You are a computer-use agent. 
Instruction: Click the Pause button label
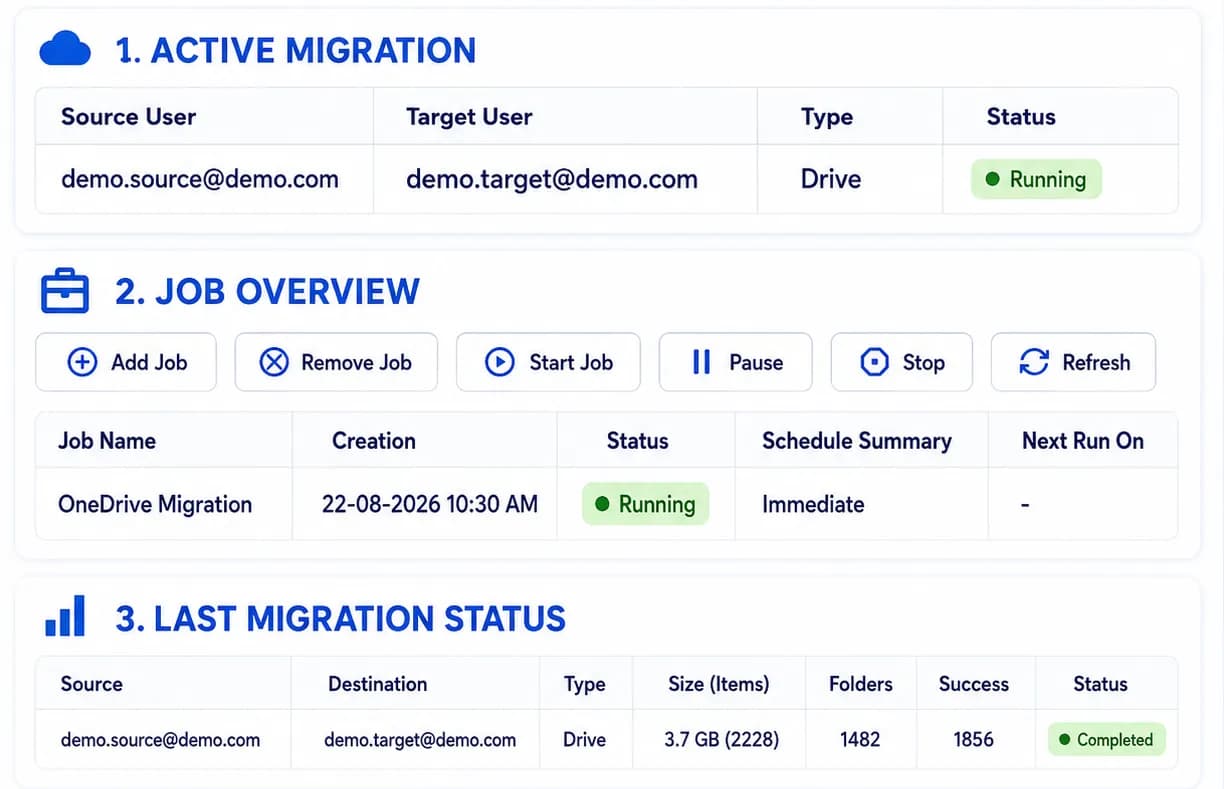coord(756,362)
